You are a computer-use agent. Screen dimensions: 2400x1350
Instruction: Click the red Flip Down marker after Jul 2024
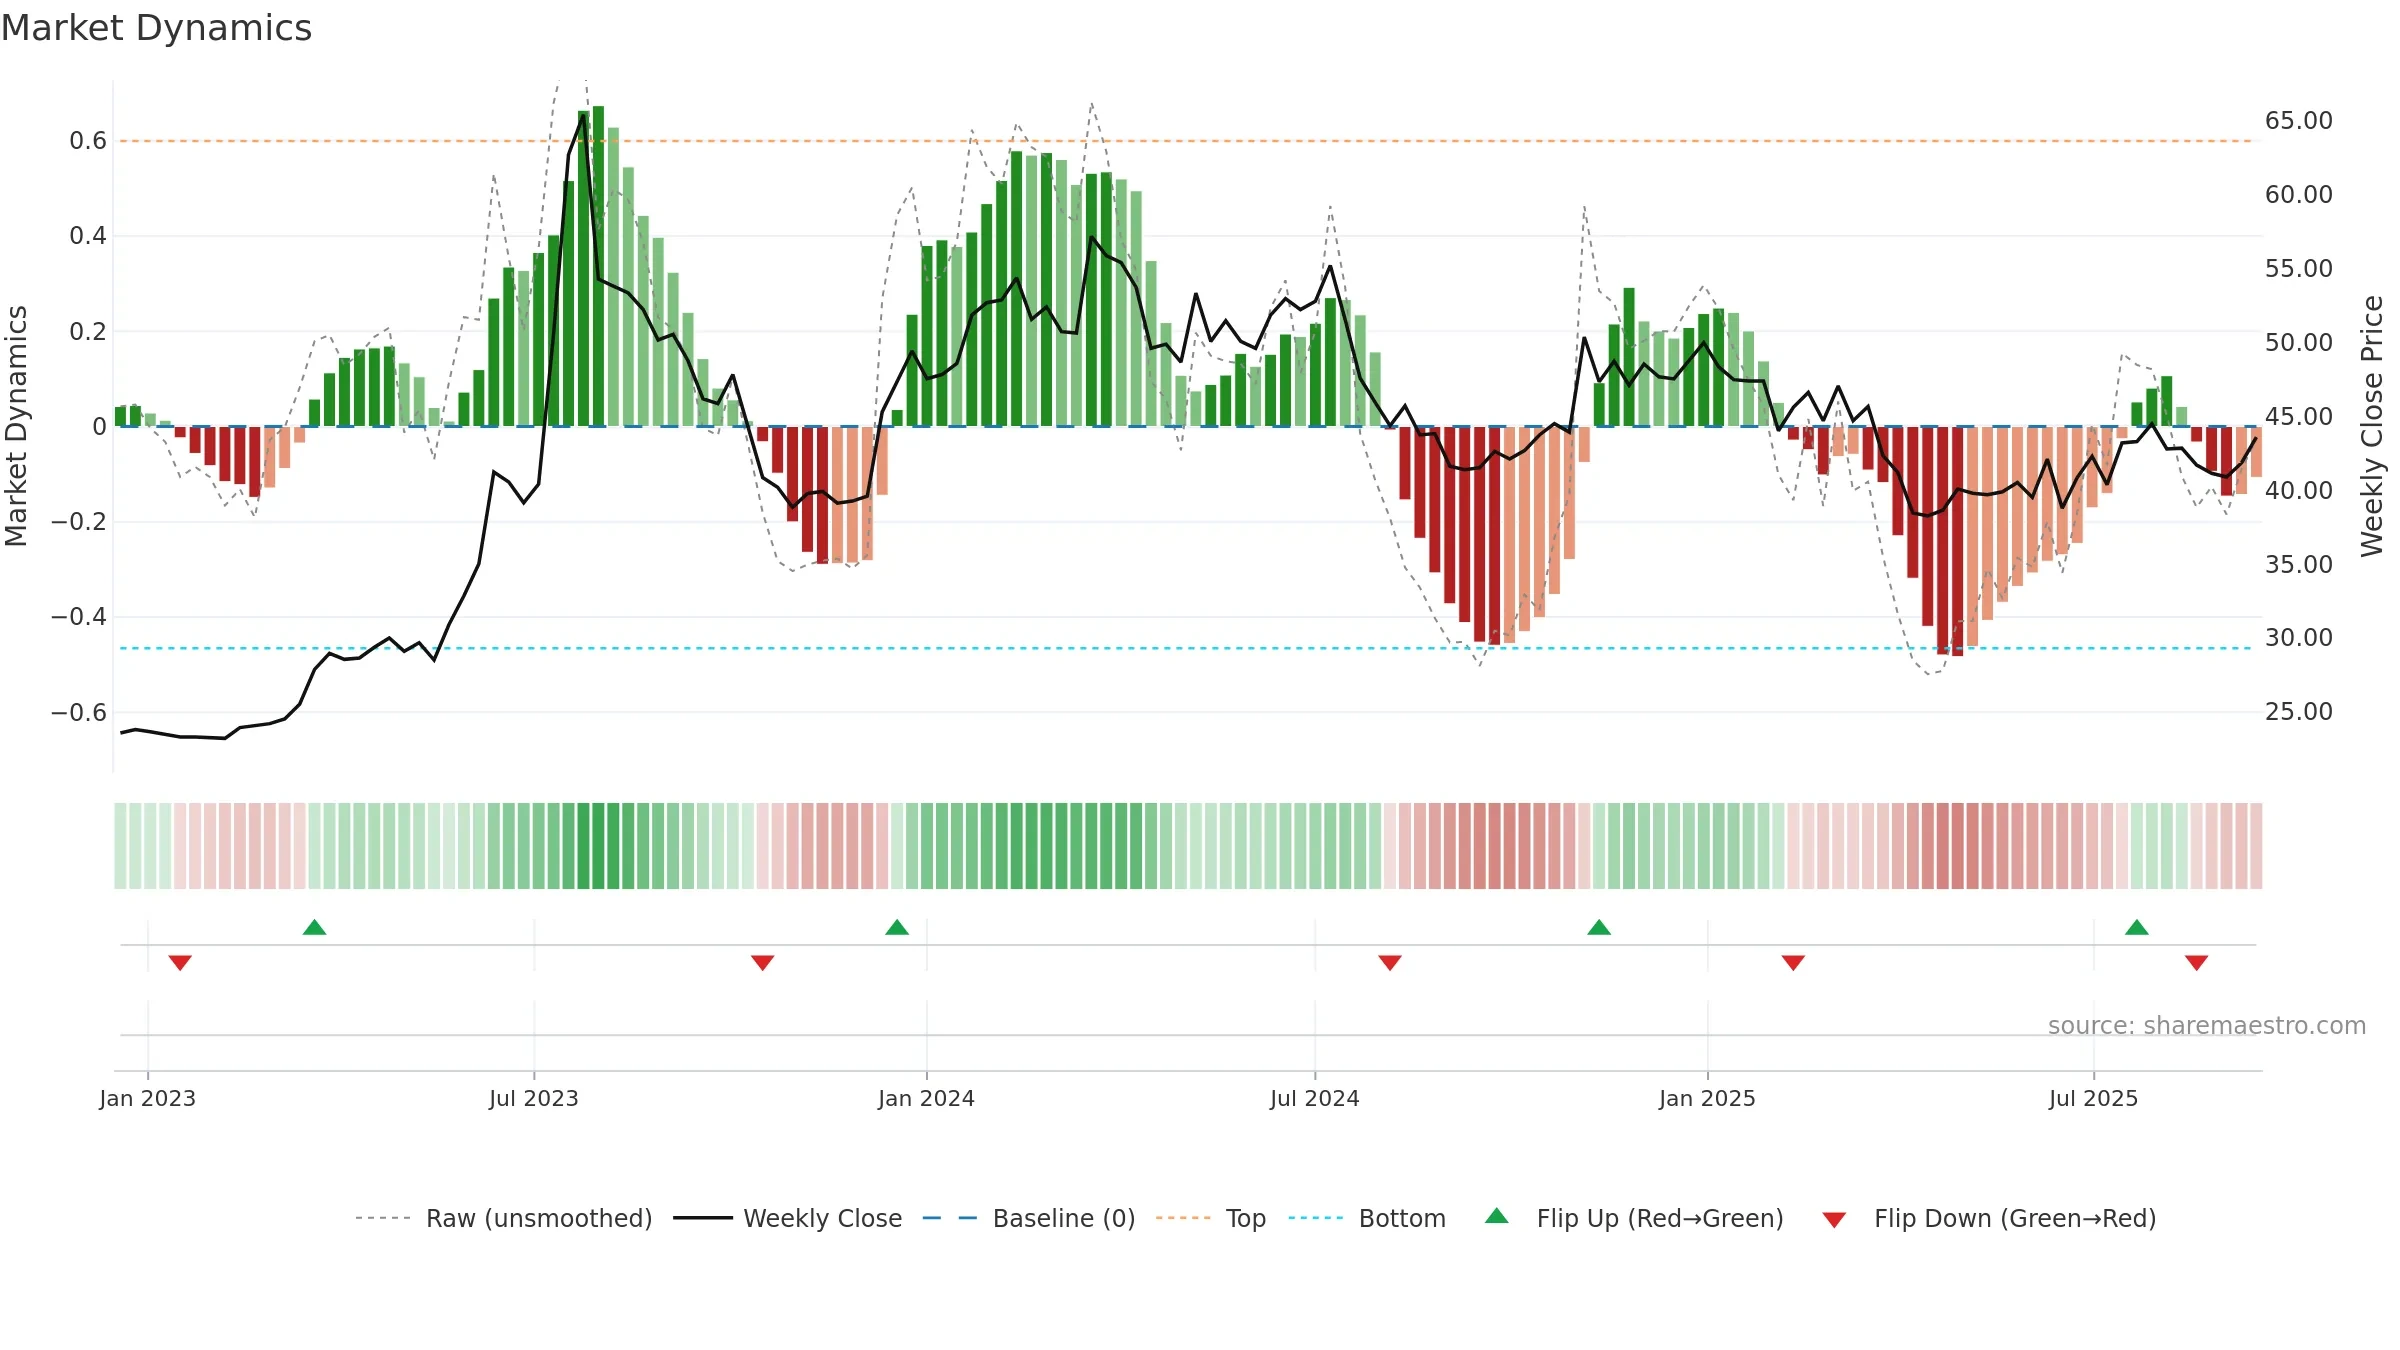(1390, 963)
